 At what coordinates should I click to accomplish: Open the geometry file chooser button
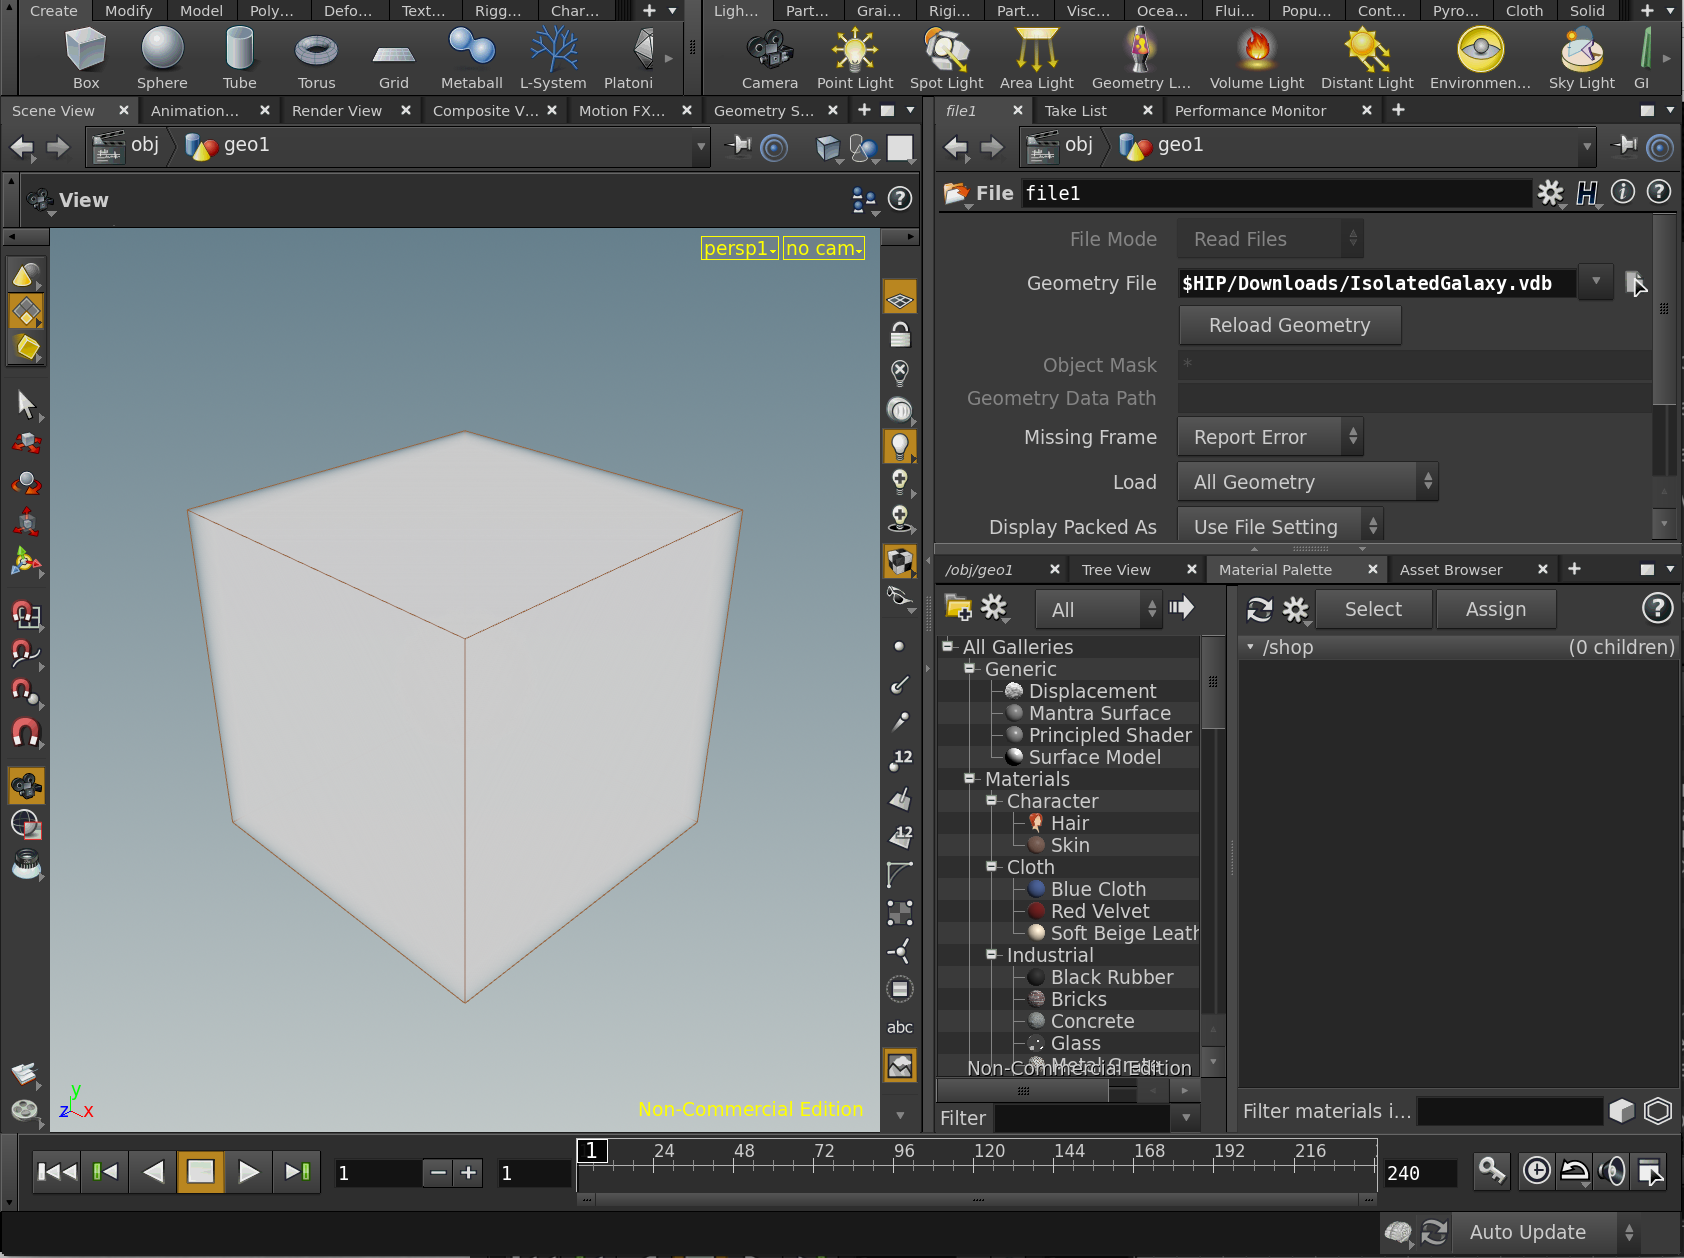(x=1634, y=283)
